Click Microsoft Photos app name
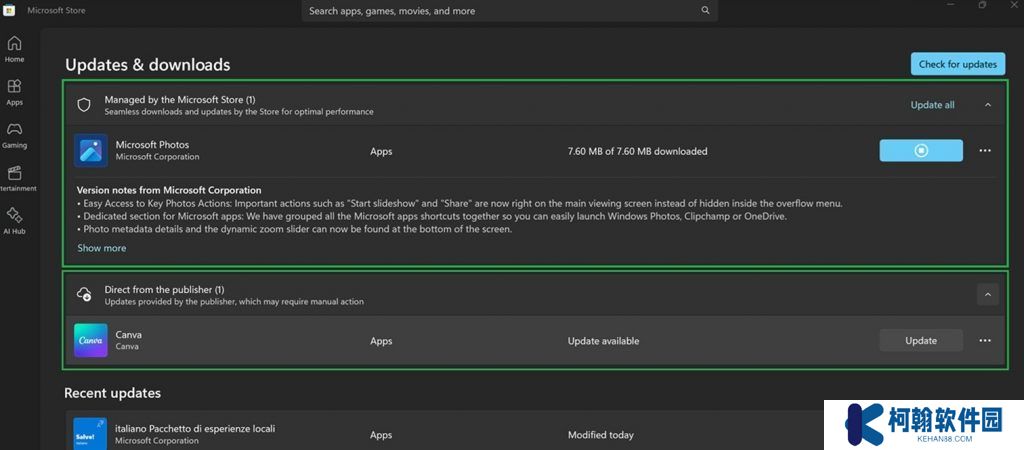1024x450 pixels. [x=152, y=145]
